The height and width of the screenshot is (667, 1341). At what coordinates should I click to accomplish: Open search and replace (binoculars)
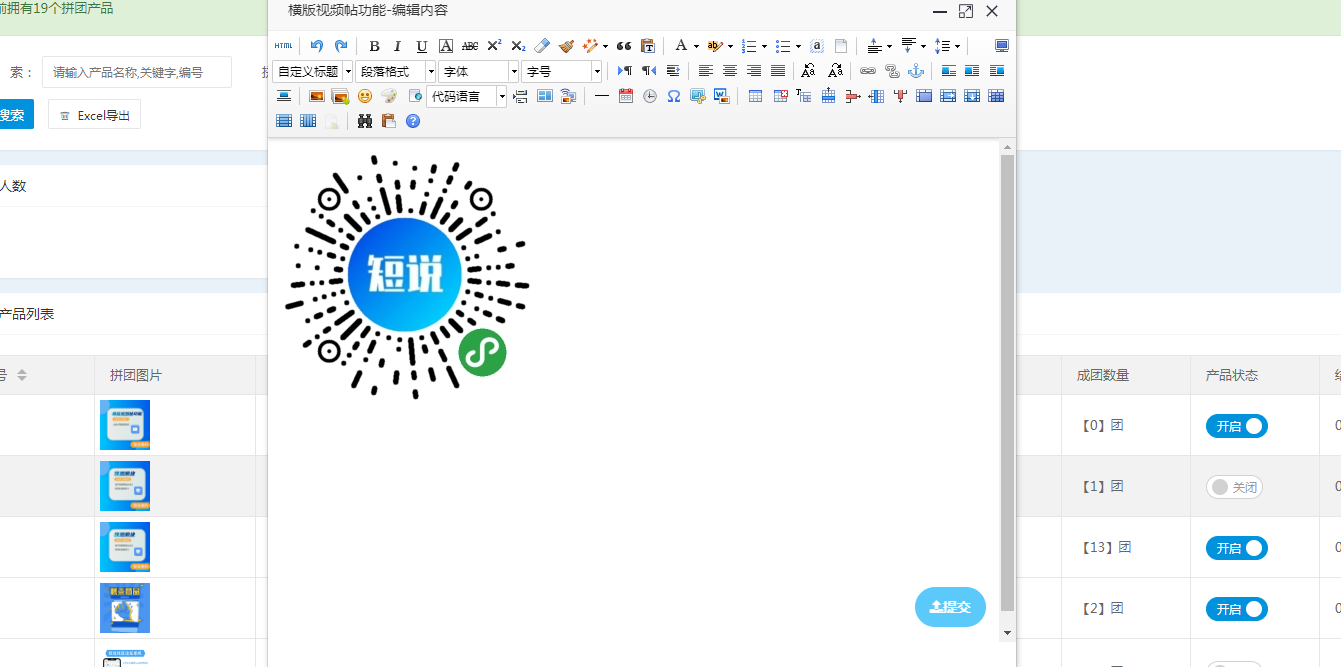coord(365,121)
